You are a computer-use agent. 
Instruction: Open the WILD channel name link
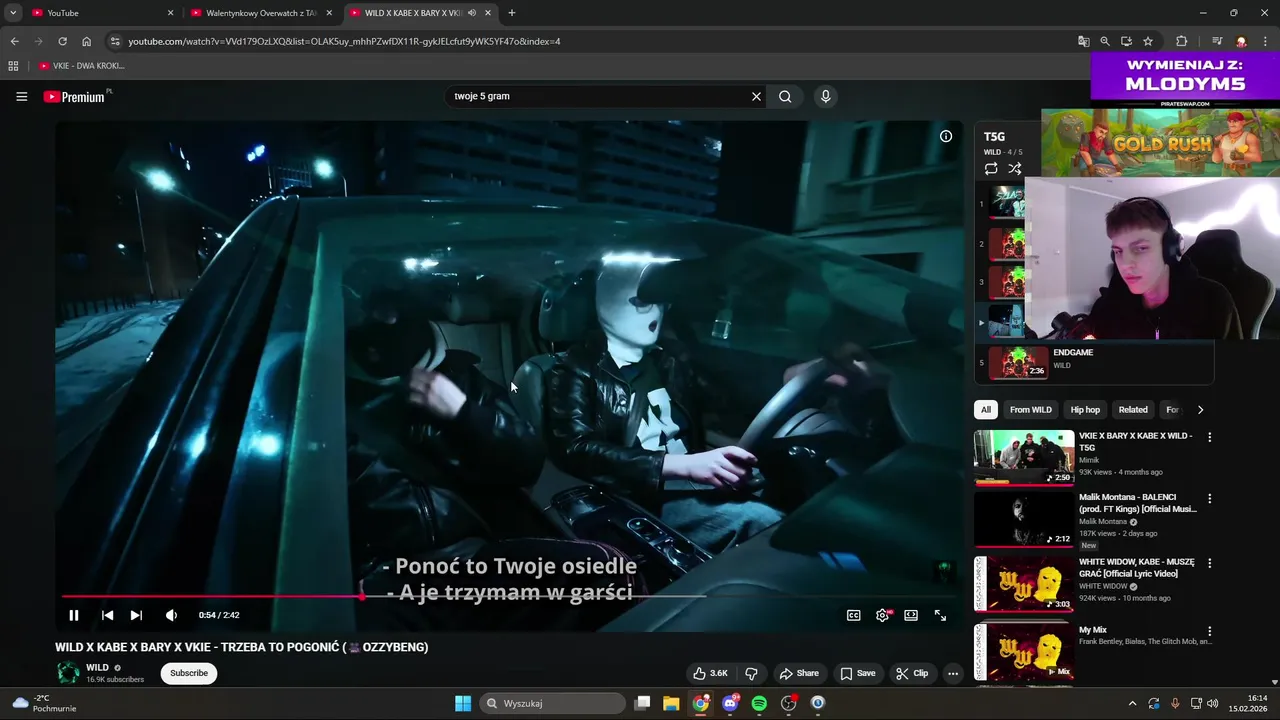(x=97, y=667)
